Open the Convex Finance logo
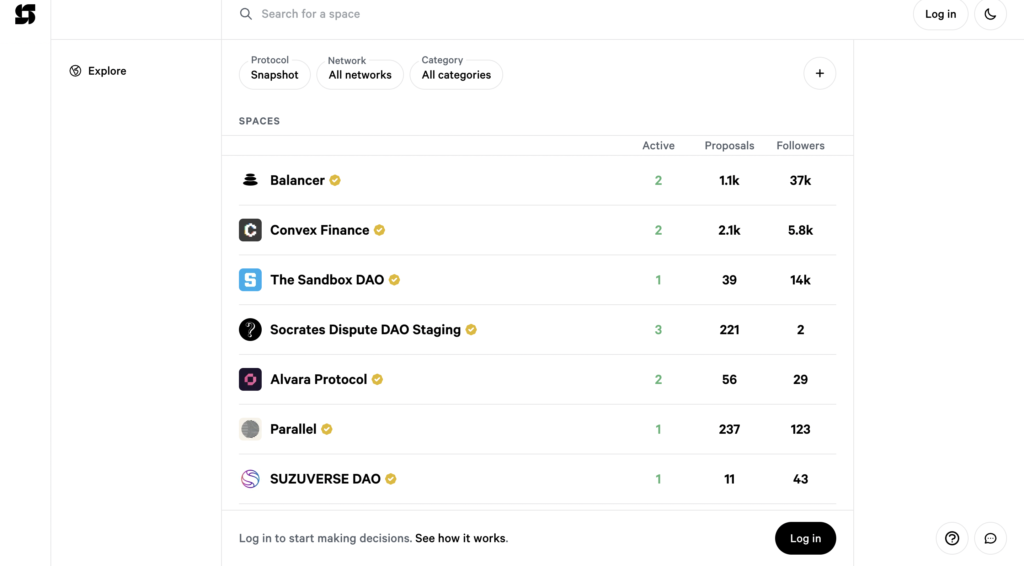 [250, 230]
